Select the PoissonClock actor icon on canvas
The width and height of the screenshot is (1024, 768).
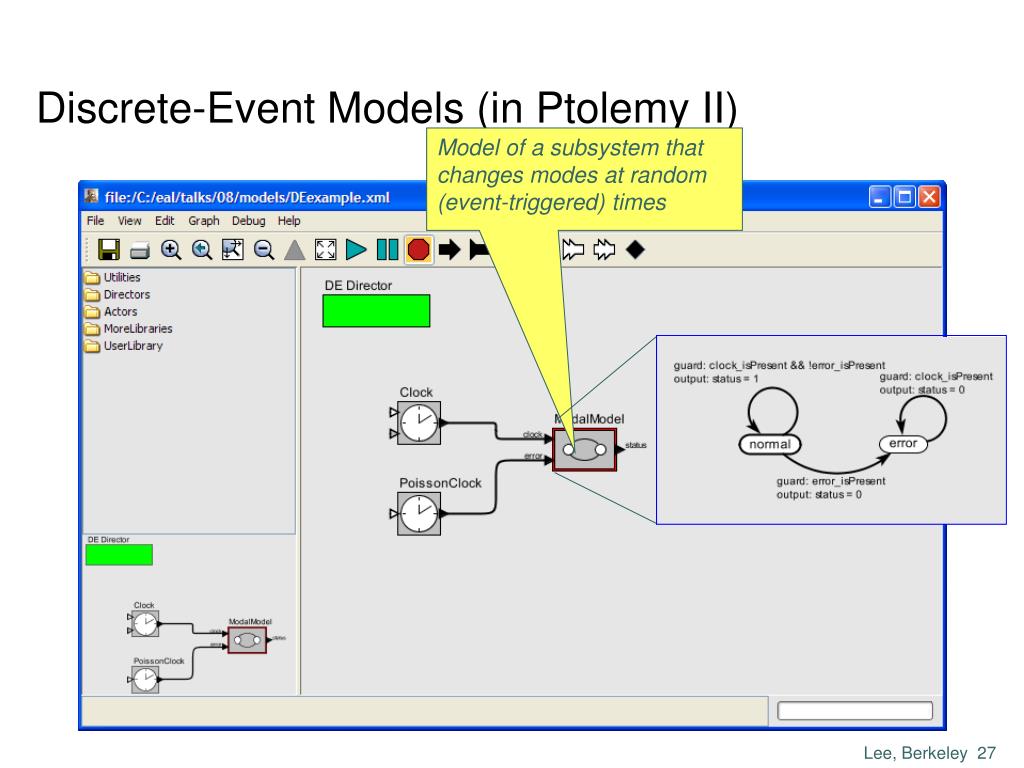[419, 514]
